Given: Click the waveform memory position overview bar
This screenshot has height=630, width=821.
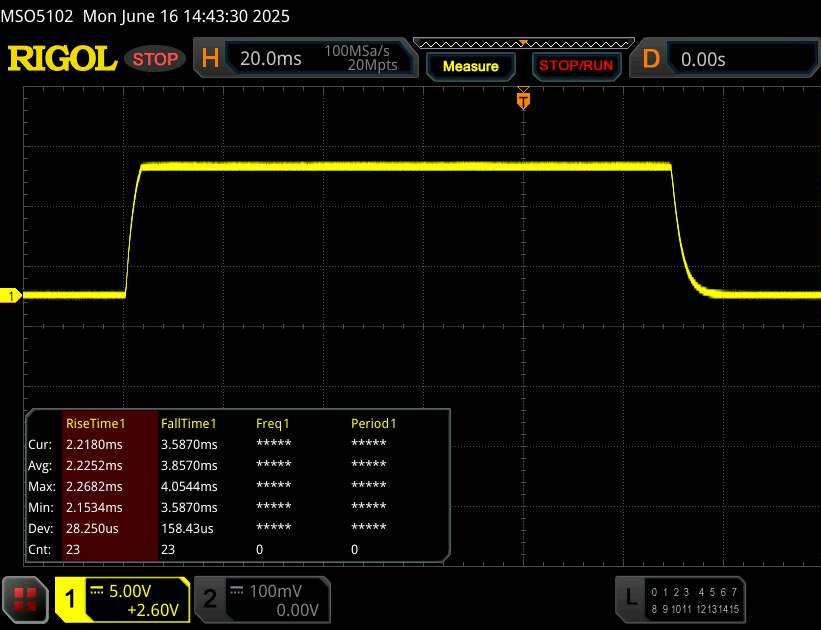Looking at the screenshot, I should pos(524,43).
